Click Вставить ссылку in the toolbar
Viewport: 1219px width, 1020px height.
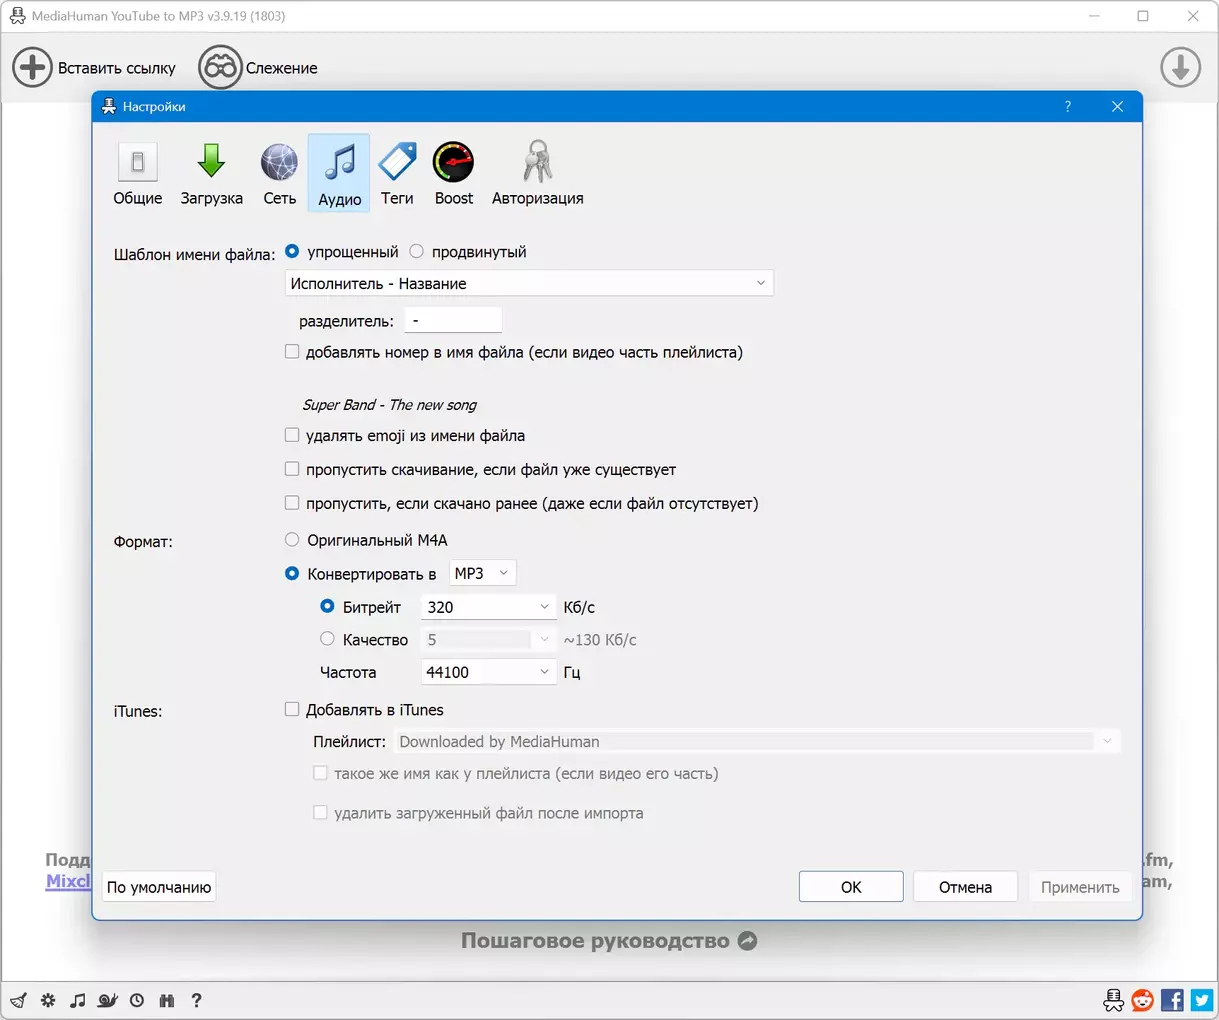(x=95, y=68)
